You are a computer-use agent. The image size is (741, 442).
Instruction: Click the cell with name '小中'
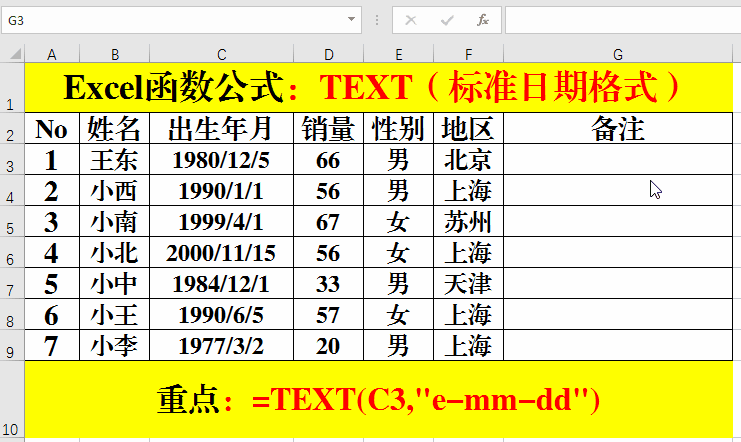[x=114, y=283]
